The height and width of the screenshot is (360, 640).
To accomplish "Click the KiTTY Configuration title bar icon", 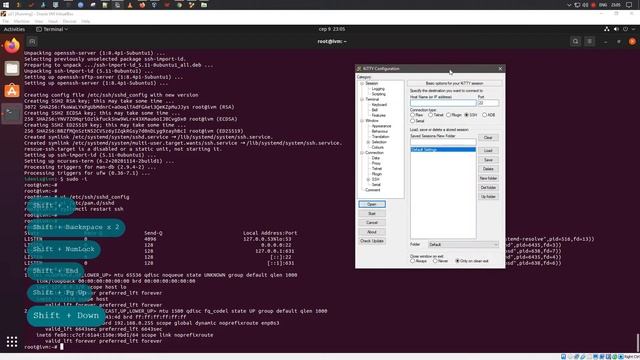I will click(x=359, y=69).
